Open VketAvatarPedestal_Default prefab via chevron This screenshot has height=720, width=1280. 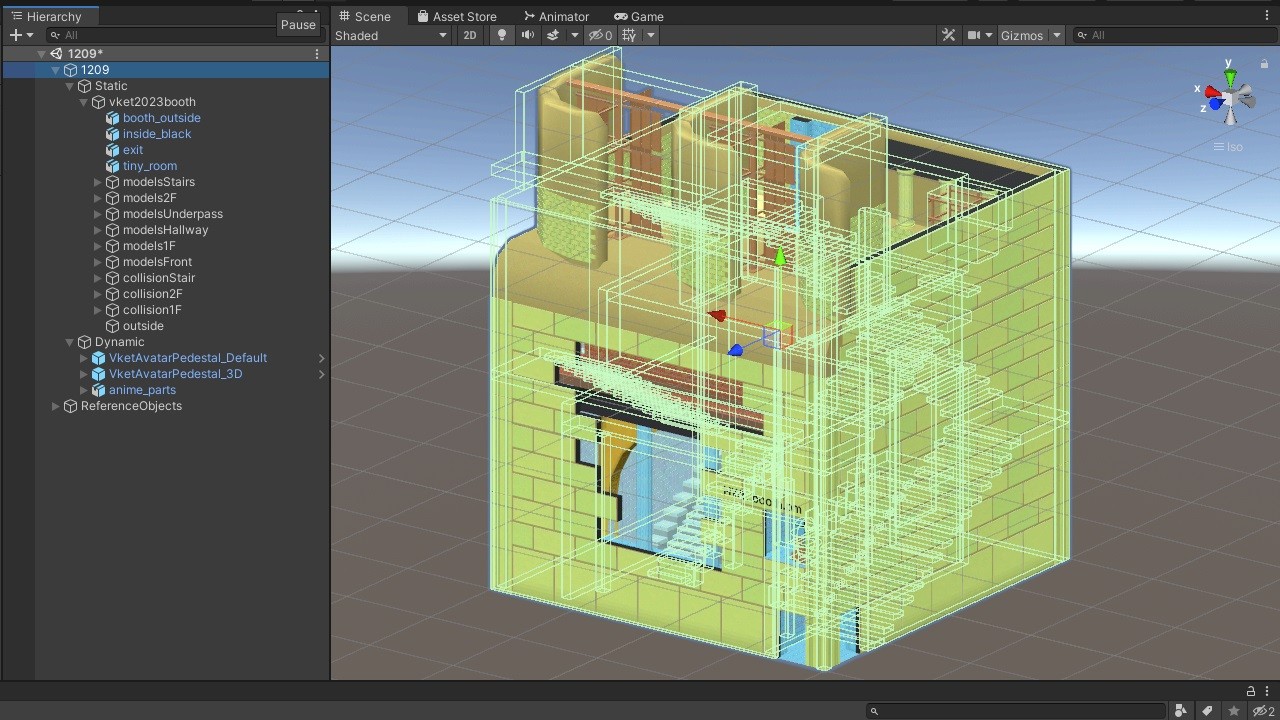[x=322, y=358]
